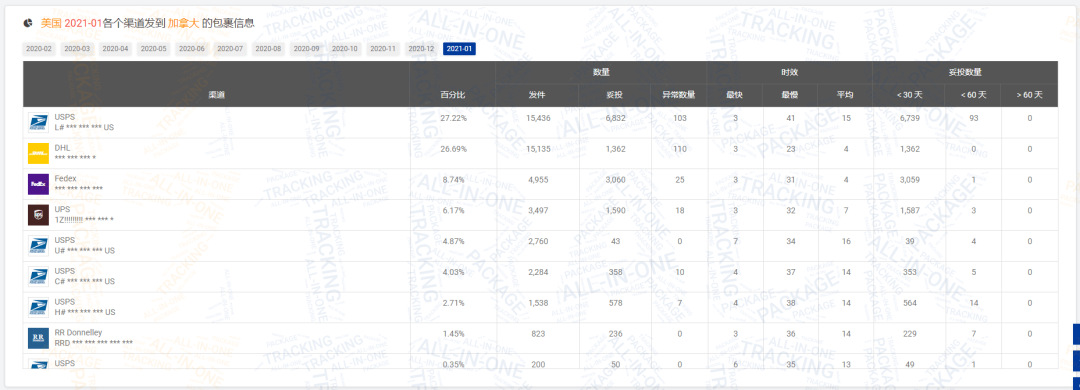Click the 平均 column header

pyautogui.click(x=845, y=95)
